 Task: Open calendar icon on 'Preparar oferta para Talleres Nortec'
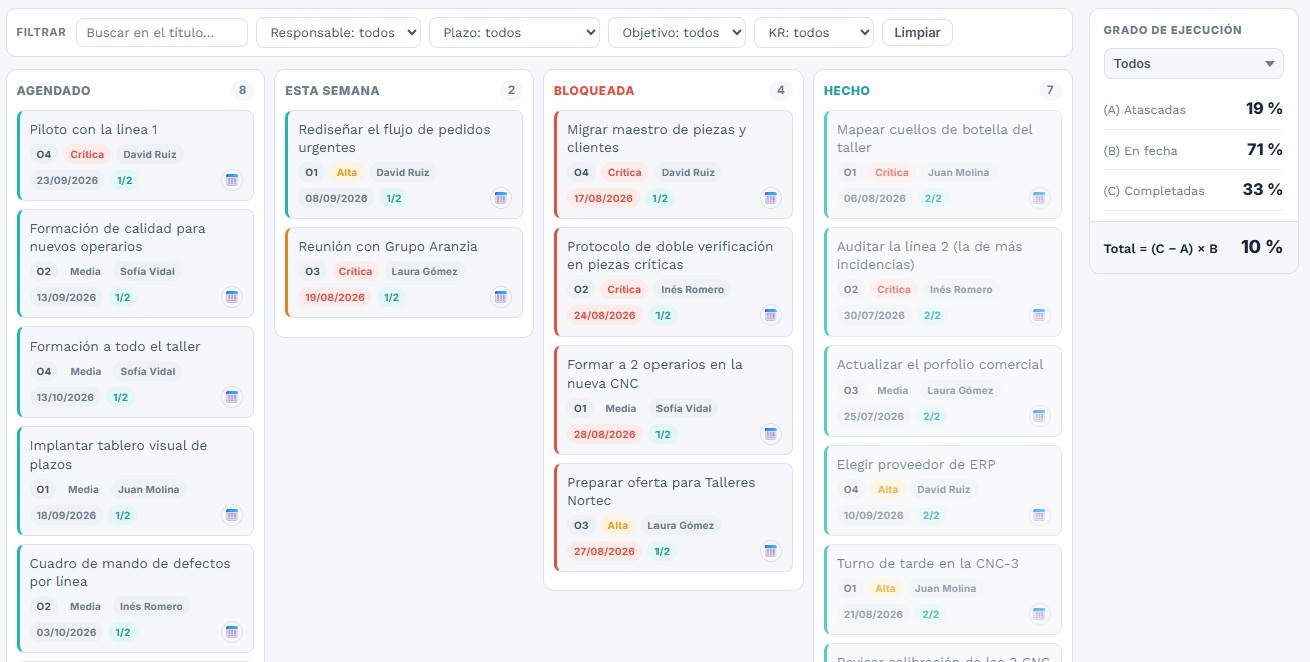click(x=770, y=551)
